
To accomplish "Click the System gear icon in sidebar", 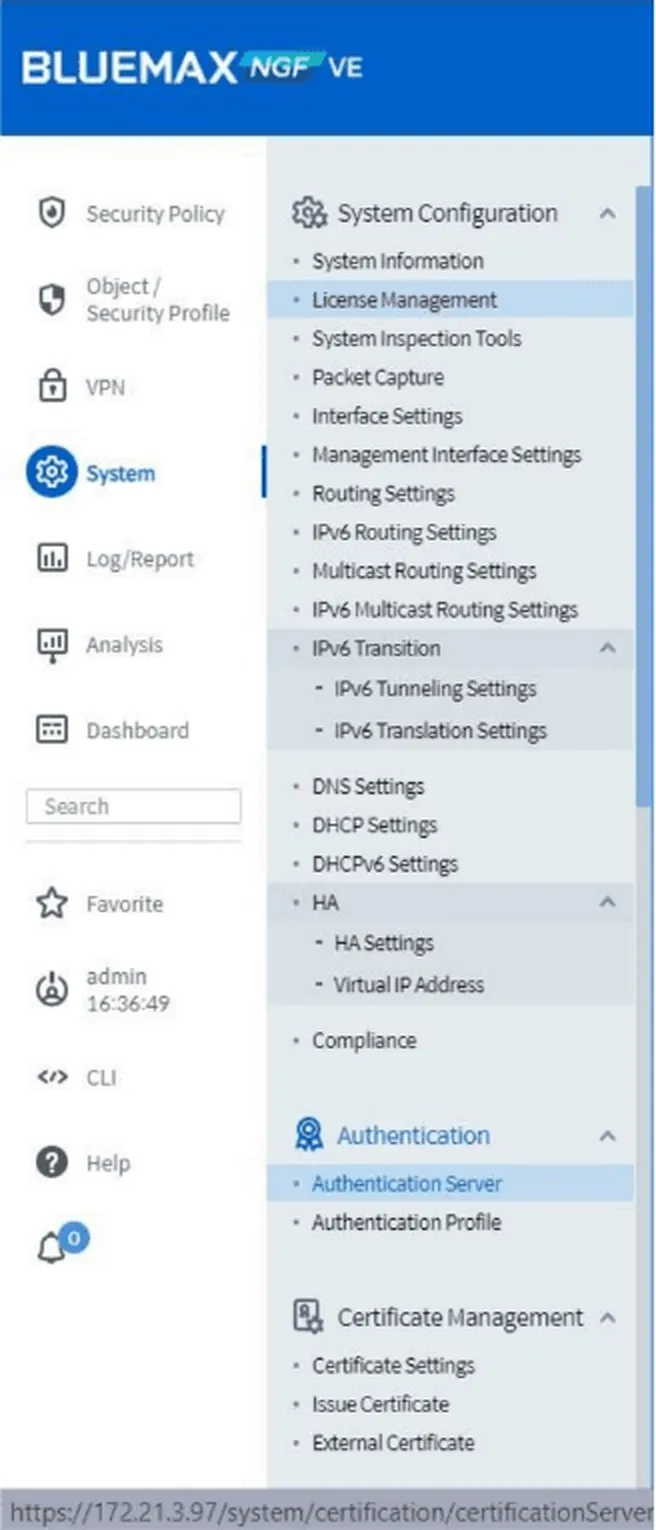I will (x=51, y=473).
